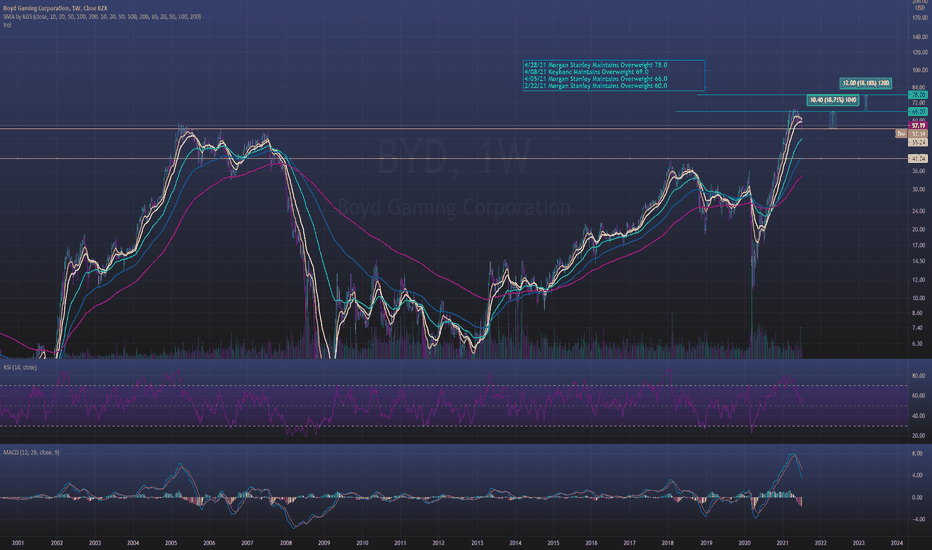The image size is (932, 550).
Task: Click the 2008 label on time axis
Action: pos(286,543)
